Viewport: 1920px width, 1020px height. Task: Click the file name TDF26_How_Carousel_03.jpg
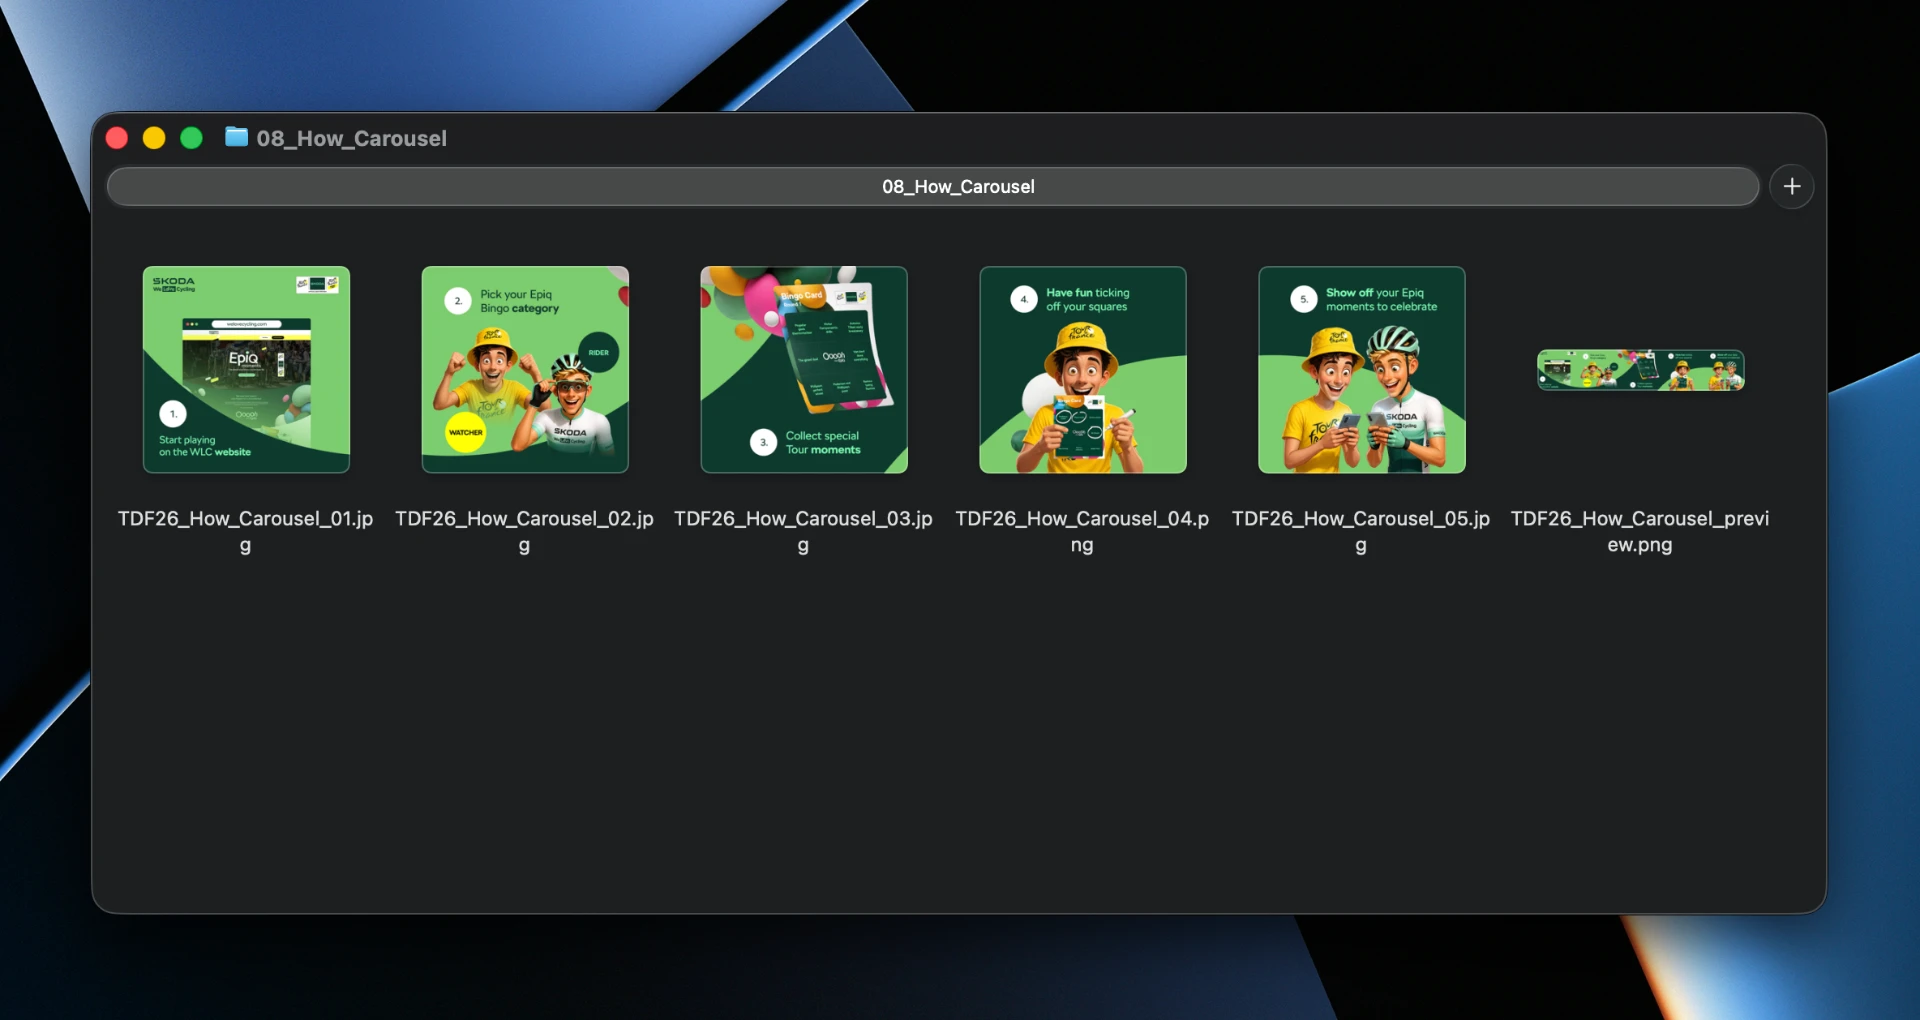point(804,532)
